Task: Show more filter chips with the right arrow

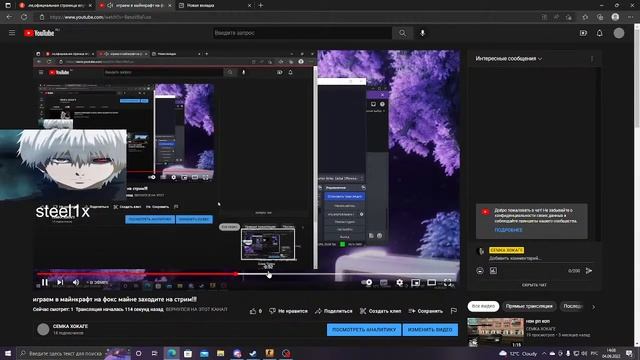Action: (x=593, y=307)
